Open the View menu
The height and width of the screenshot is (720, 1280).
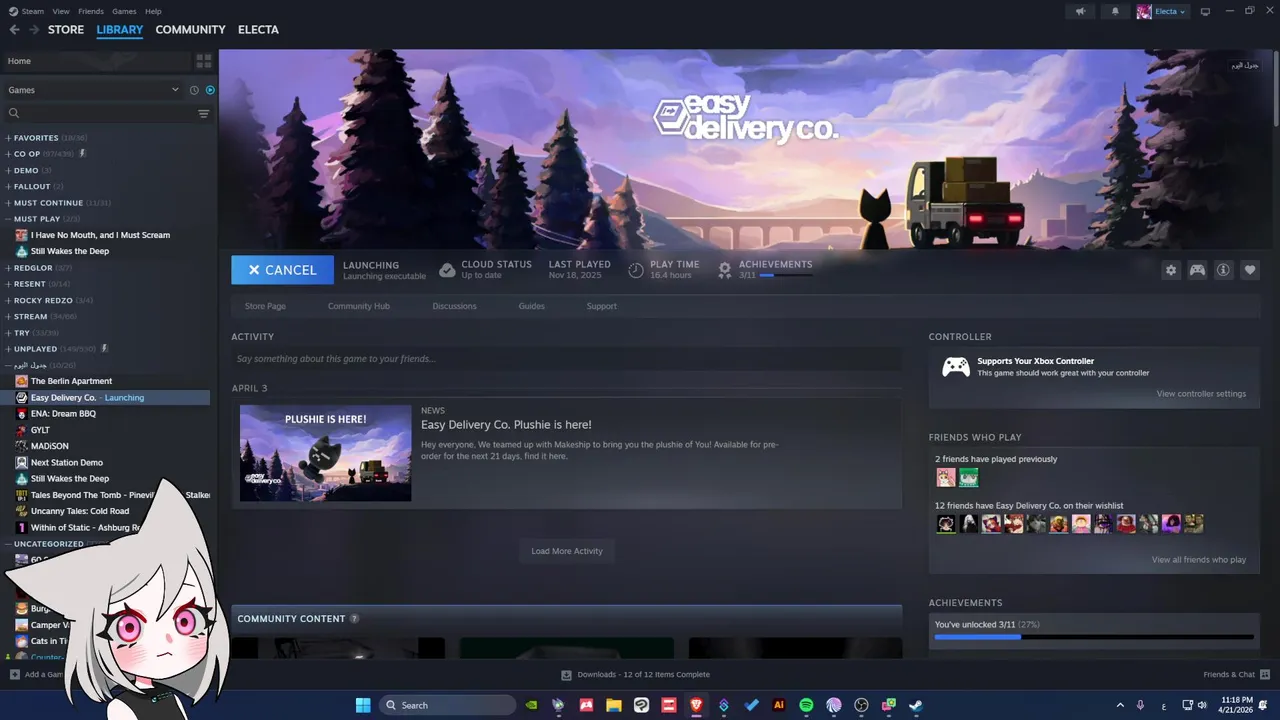tap(61, 11)
